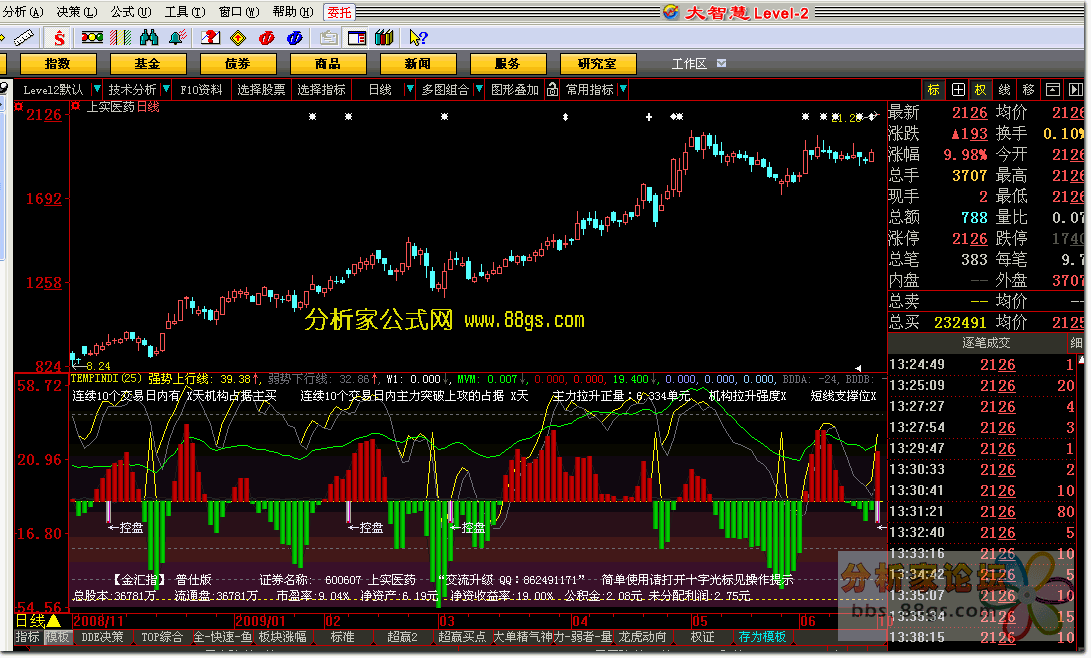
Task: Open the 窗口(W) menu
Action: point(239,12)
